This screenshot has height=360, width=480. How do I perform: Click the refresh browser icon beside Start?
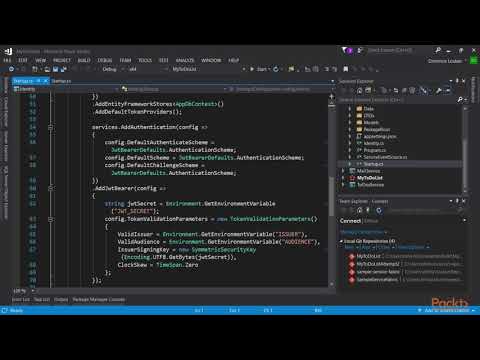click(x=276, y=69)
